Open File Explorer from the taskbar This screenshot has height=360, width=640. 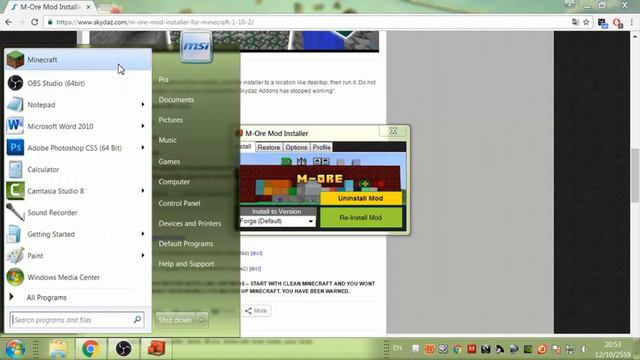58,349
